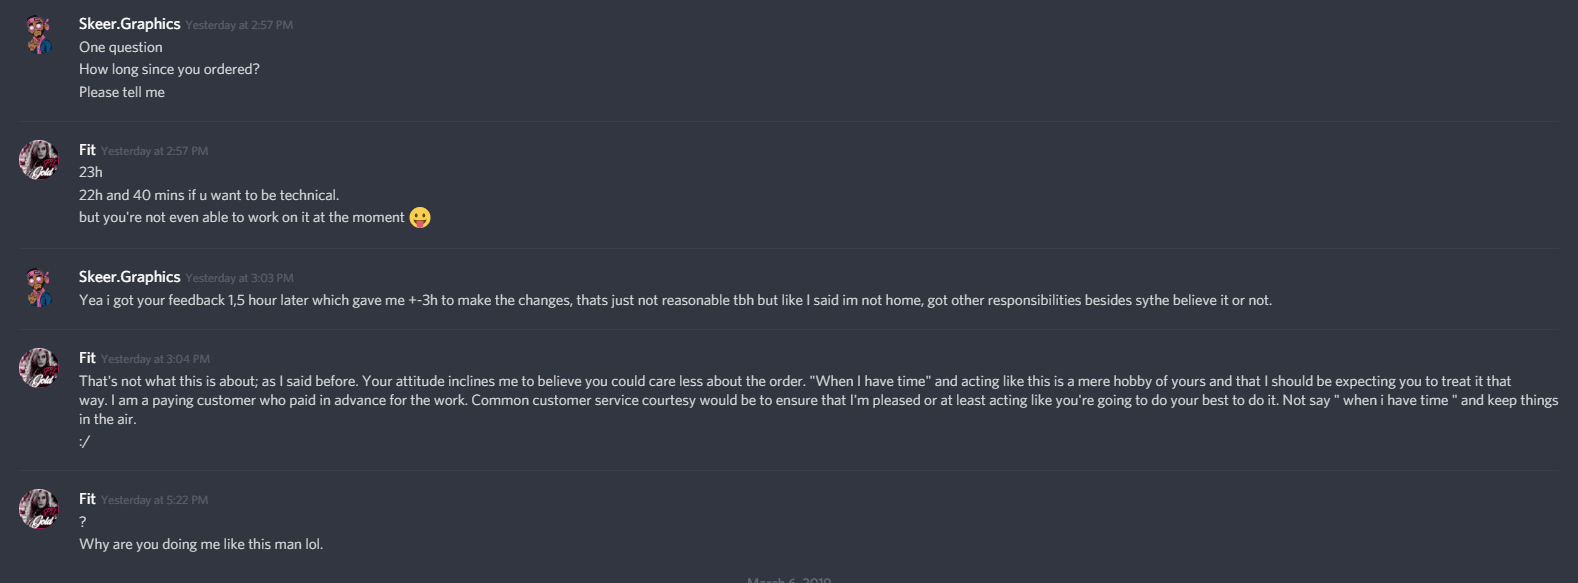Click the "How long since you ordered?" message
This screenshot has width=1578, height=583.
pyautogui.click(x=169, y=69)
